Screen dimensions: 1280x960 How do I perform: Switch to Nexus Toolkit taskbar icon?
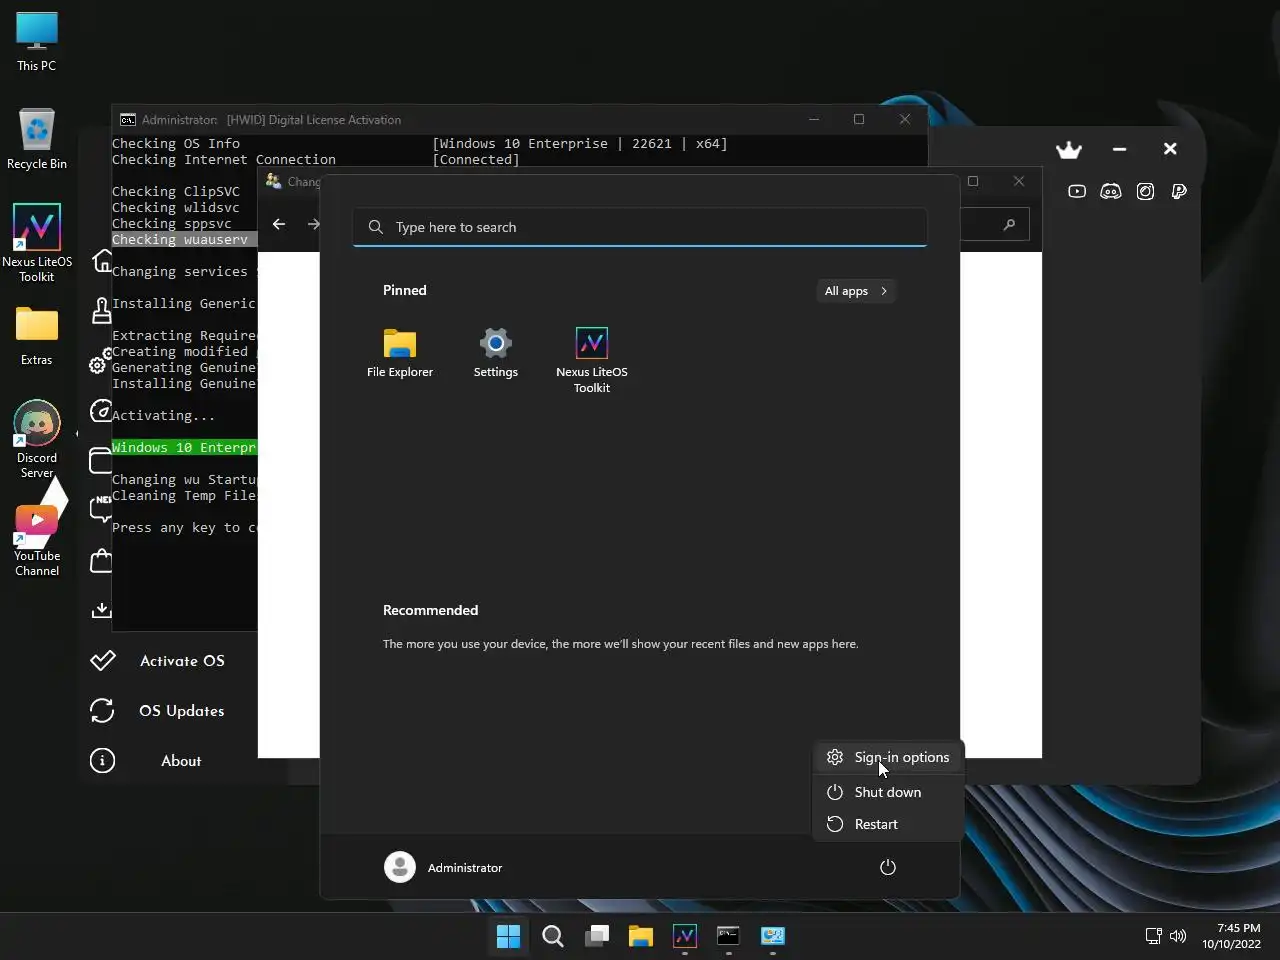click(685, 936)
